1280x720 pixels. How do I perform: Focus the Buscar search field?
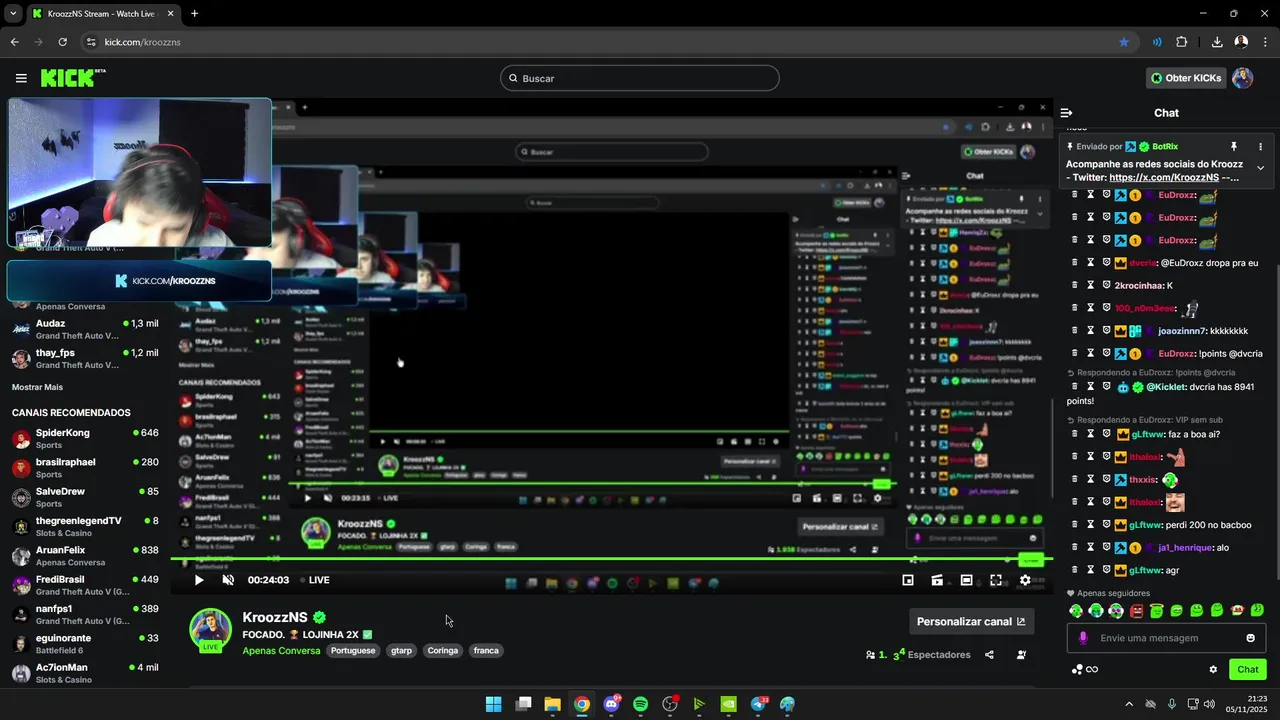(x=640, y=78)
